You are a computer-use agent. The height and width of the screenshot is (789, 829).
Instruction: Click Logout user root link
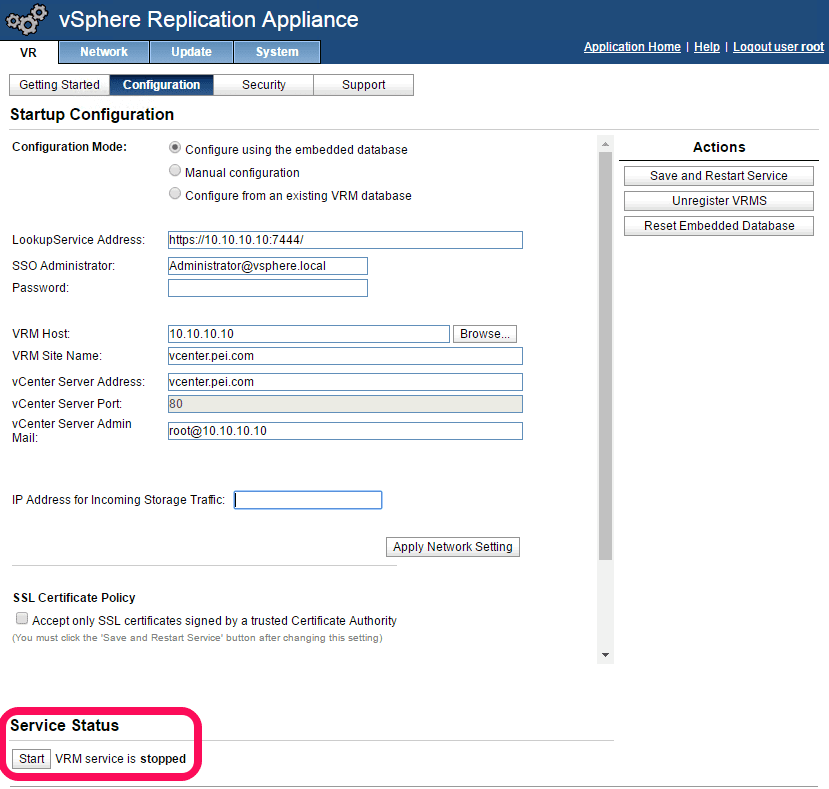778,47
